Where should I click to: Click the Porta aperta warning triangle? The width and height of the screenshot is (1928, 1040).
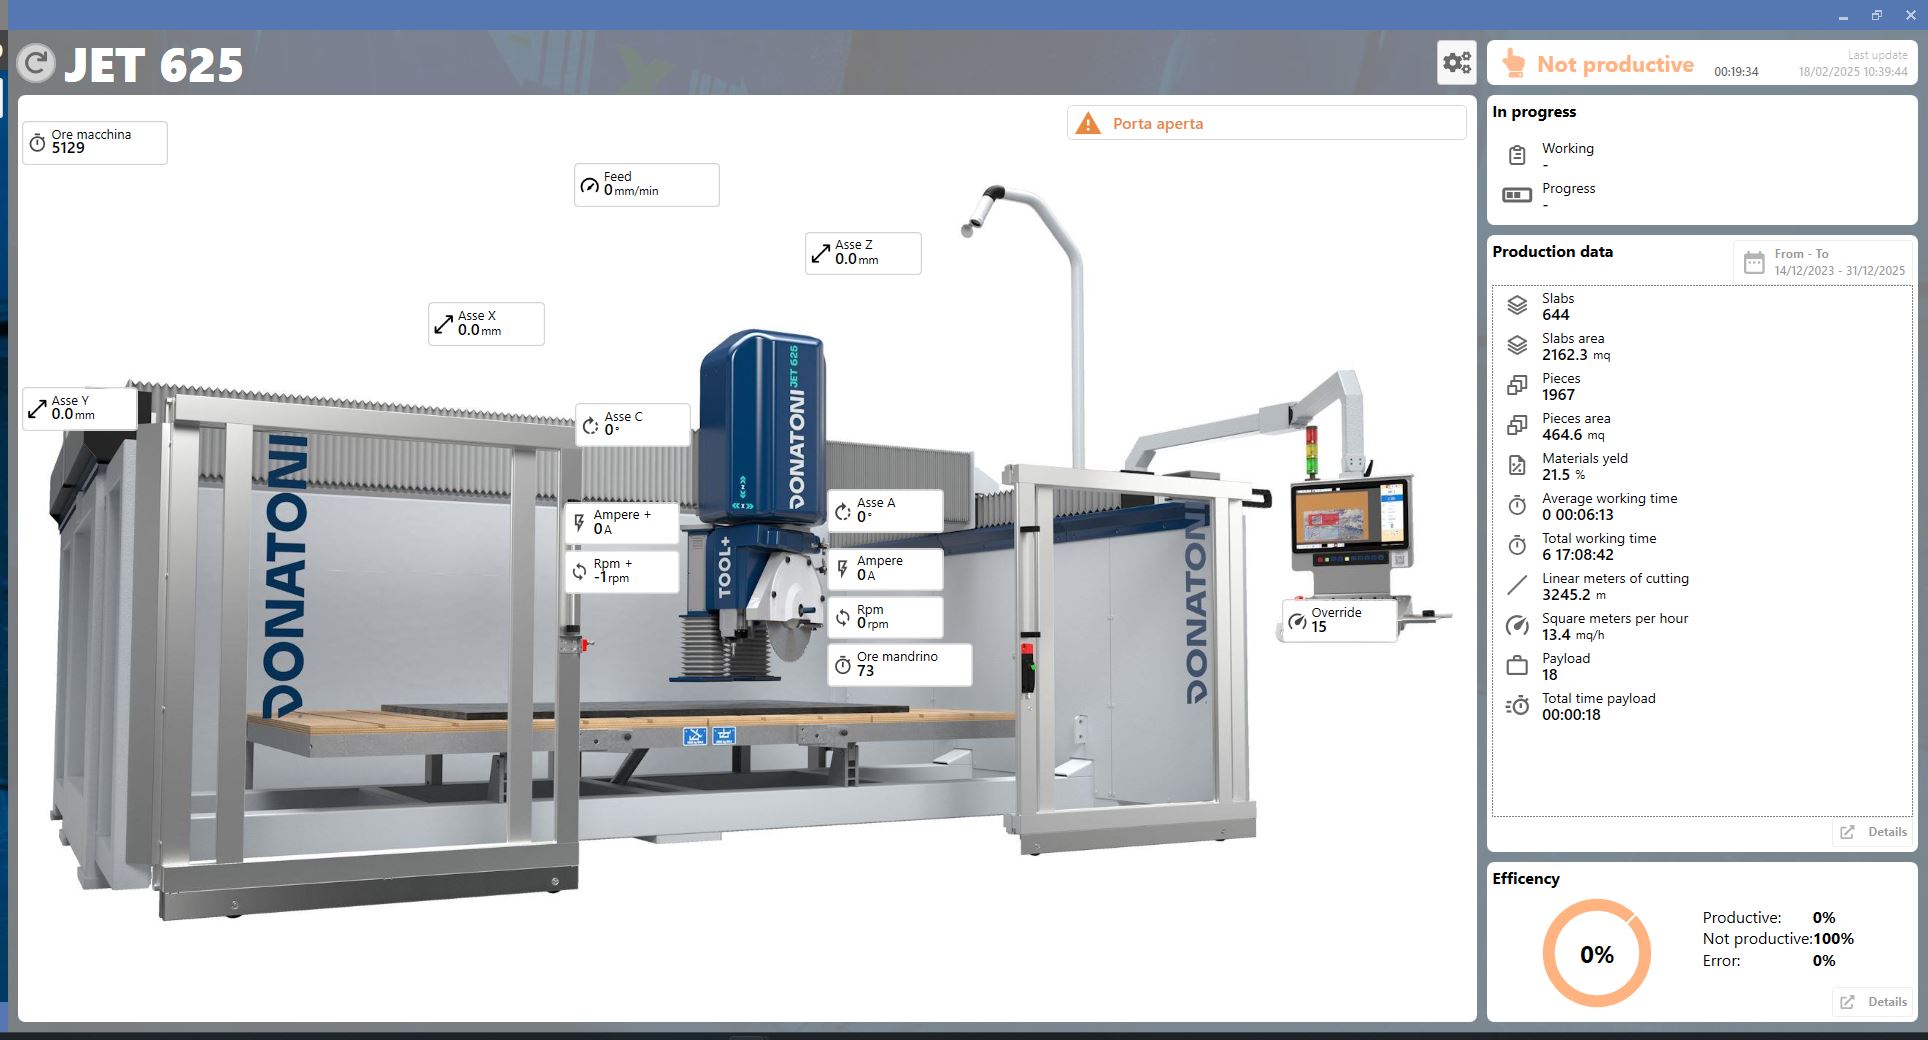(x=1087, y=124)
